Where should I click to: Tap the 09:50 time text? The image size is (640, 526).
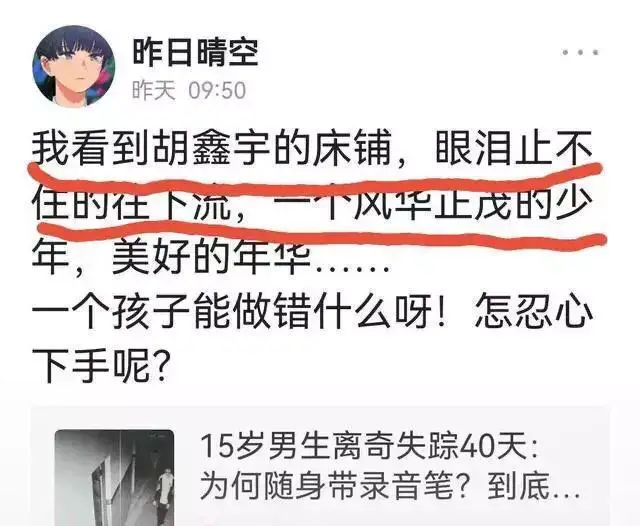[x=218, y=90]
